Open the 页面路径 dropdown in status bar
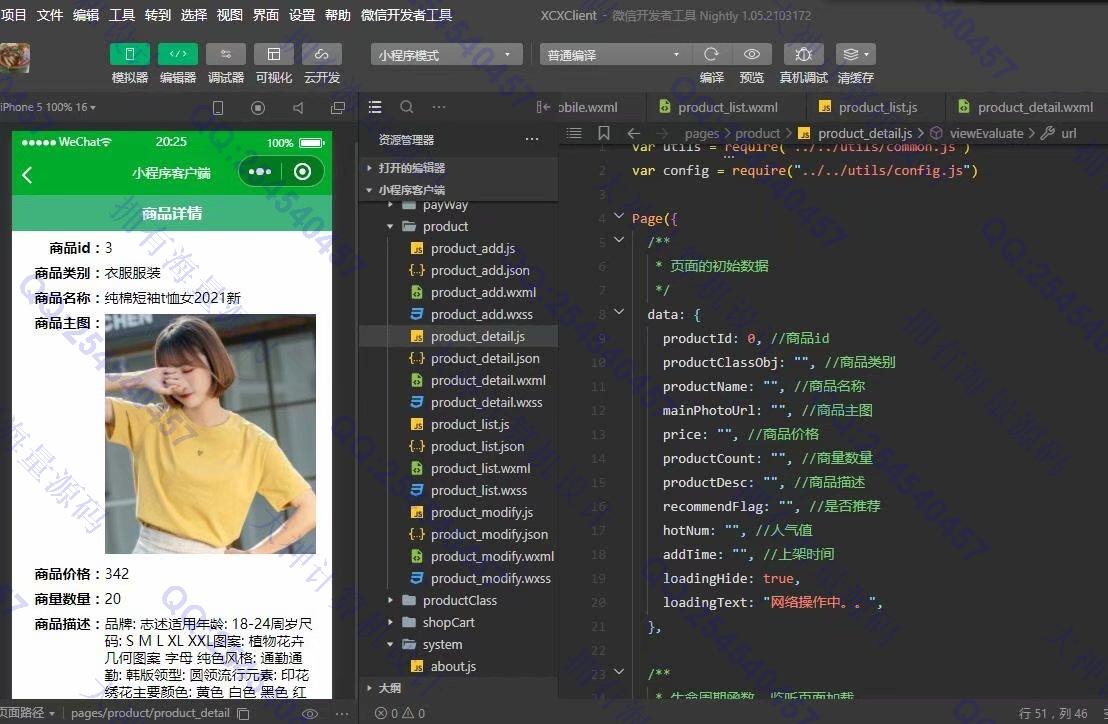The height and width of the screenshot is (724, 1108). point(28,713)
